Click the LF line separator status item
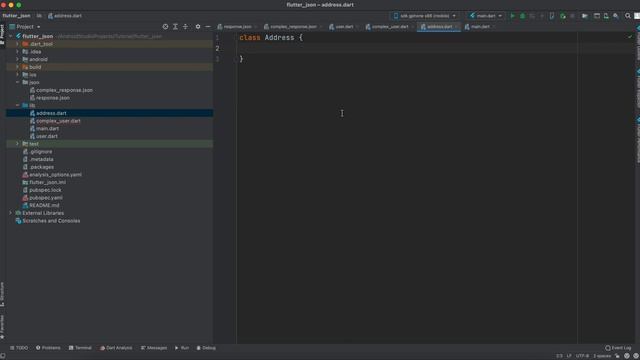 pyautogui.click(x=569, y=356)
